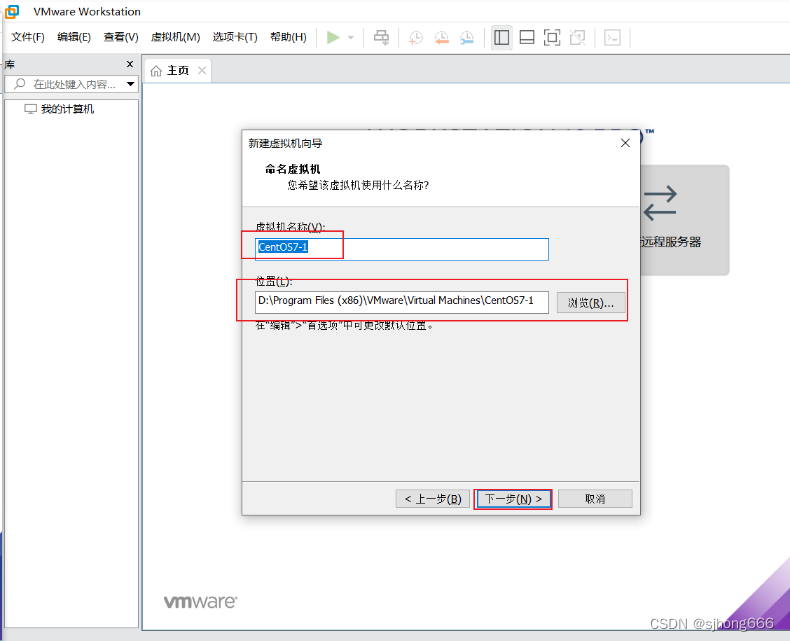The width and height of the screenshot is (790, 641).
Task: Switch to the 主页 tab
Action: (x=178, y=71)
